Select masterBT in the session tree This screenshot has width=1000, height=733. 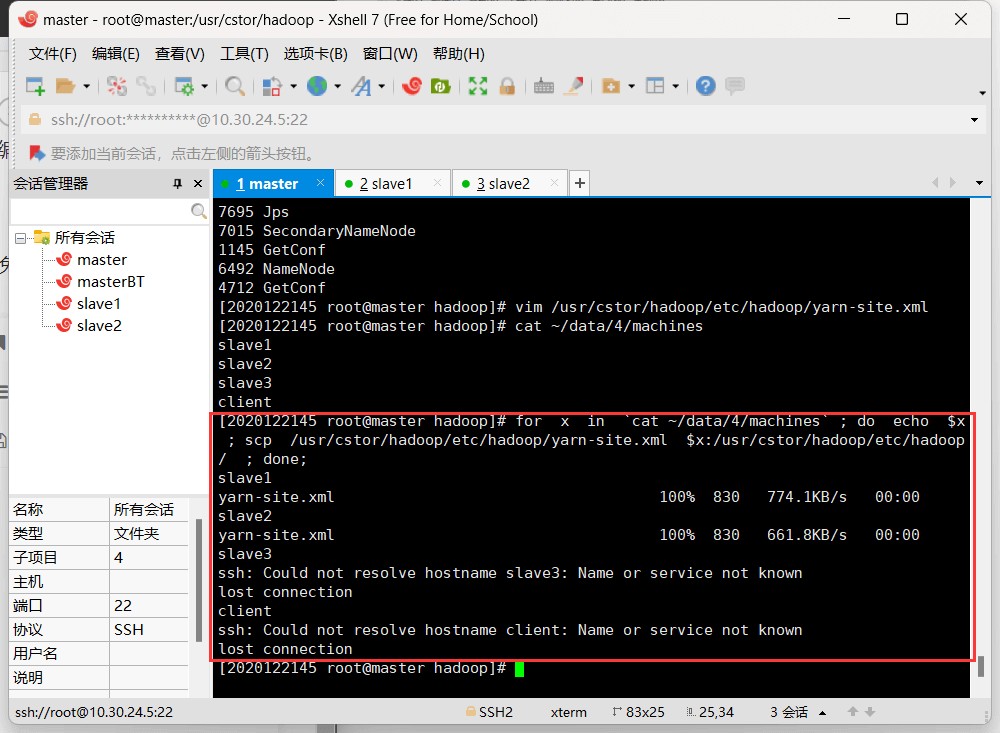(x=110, y=282)
